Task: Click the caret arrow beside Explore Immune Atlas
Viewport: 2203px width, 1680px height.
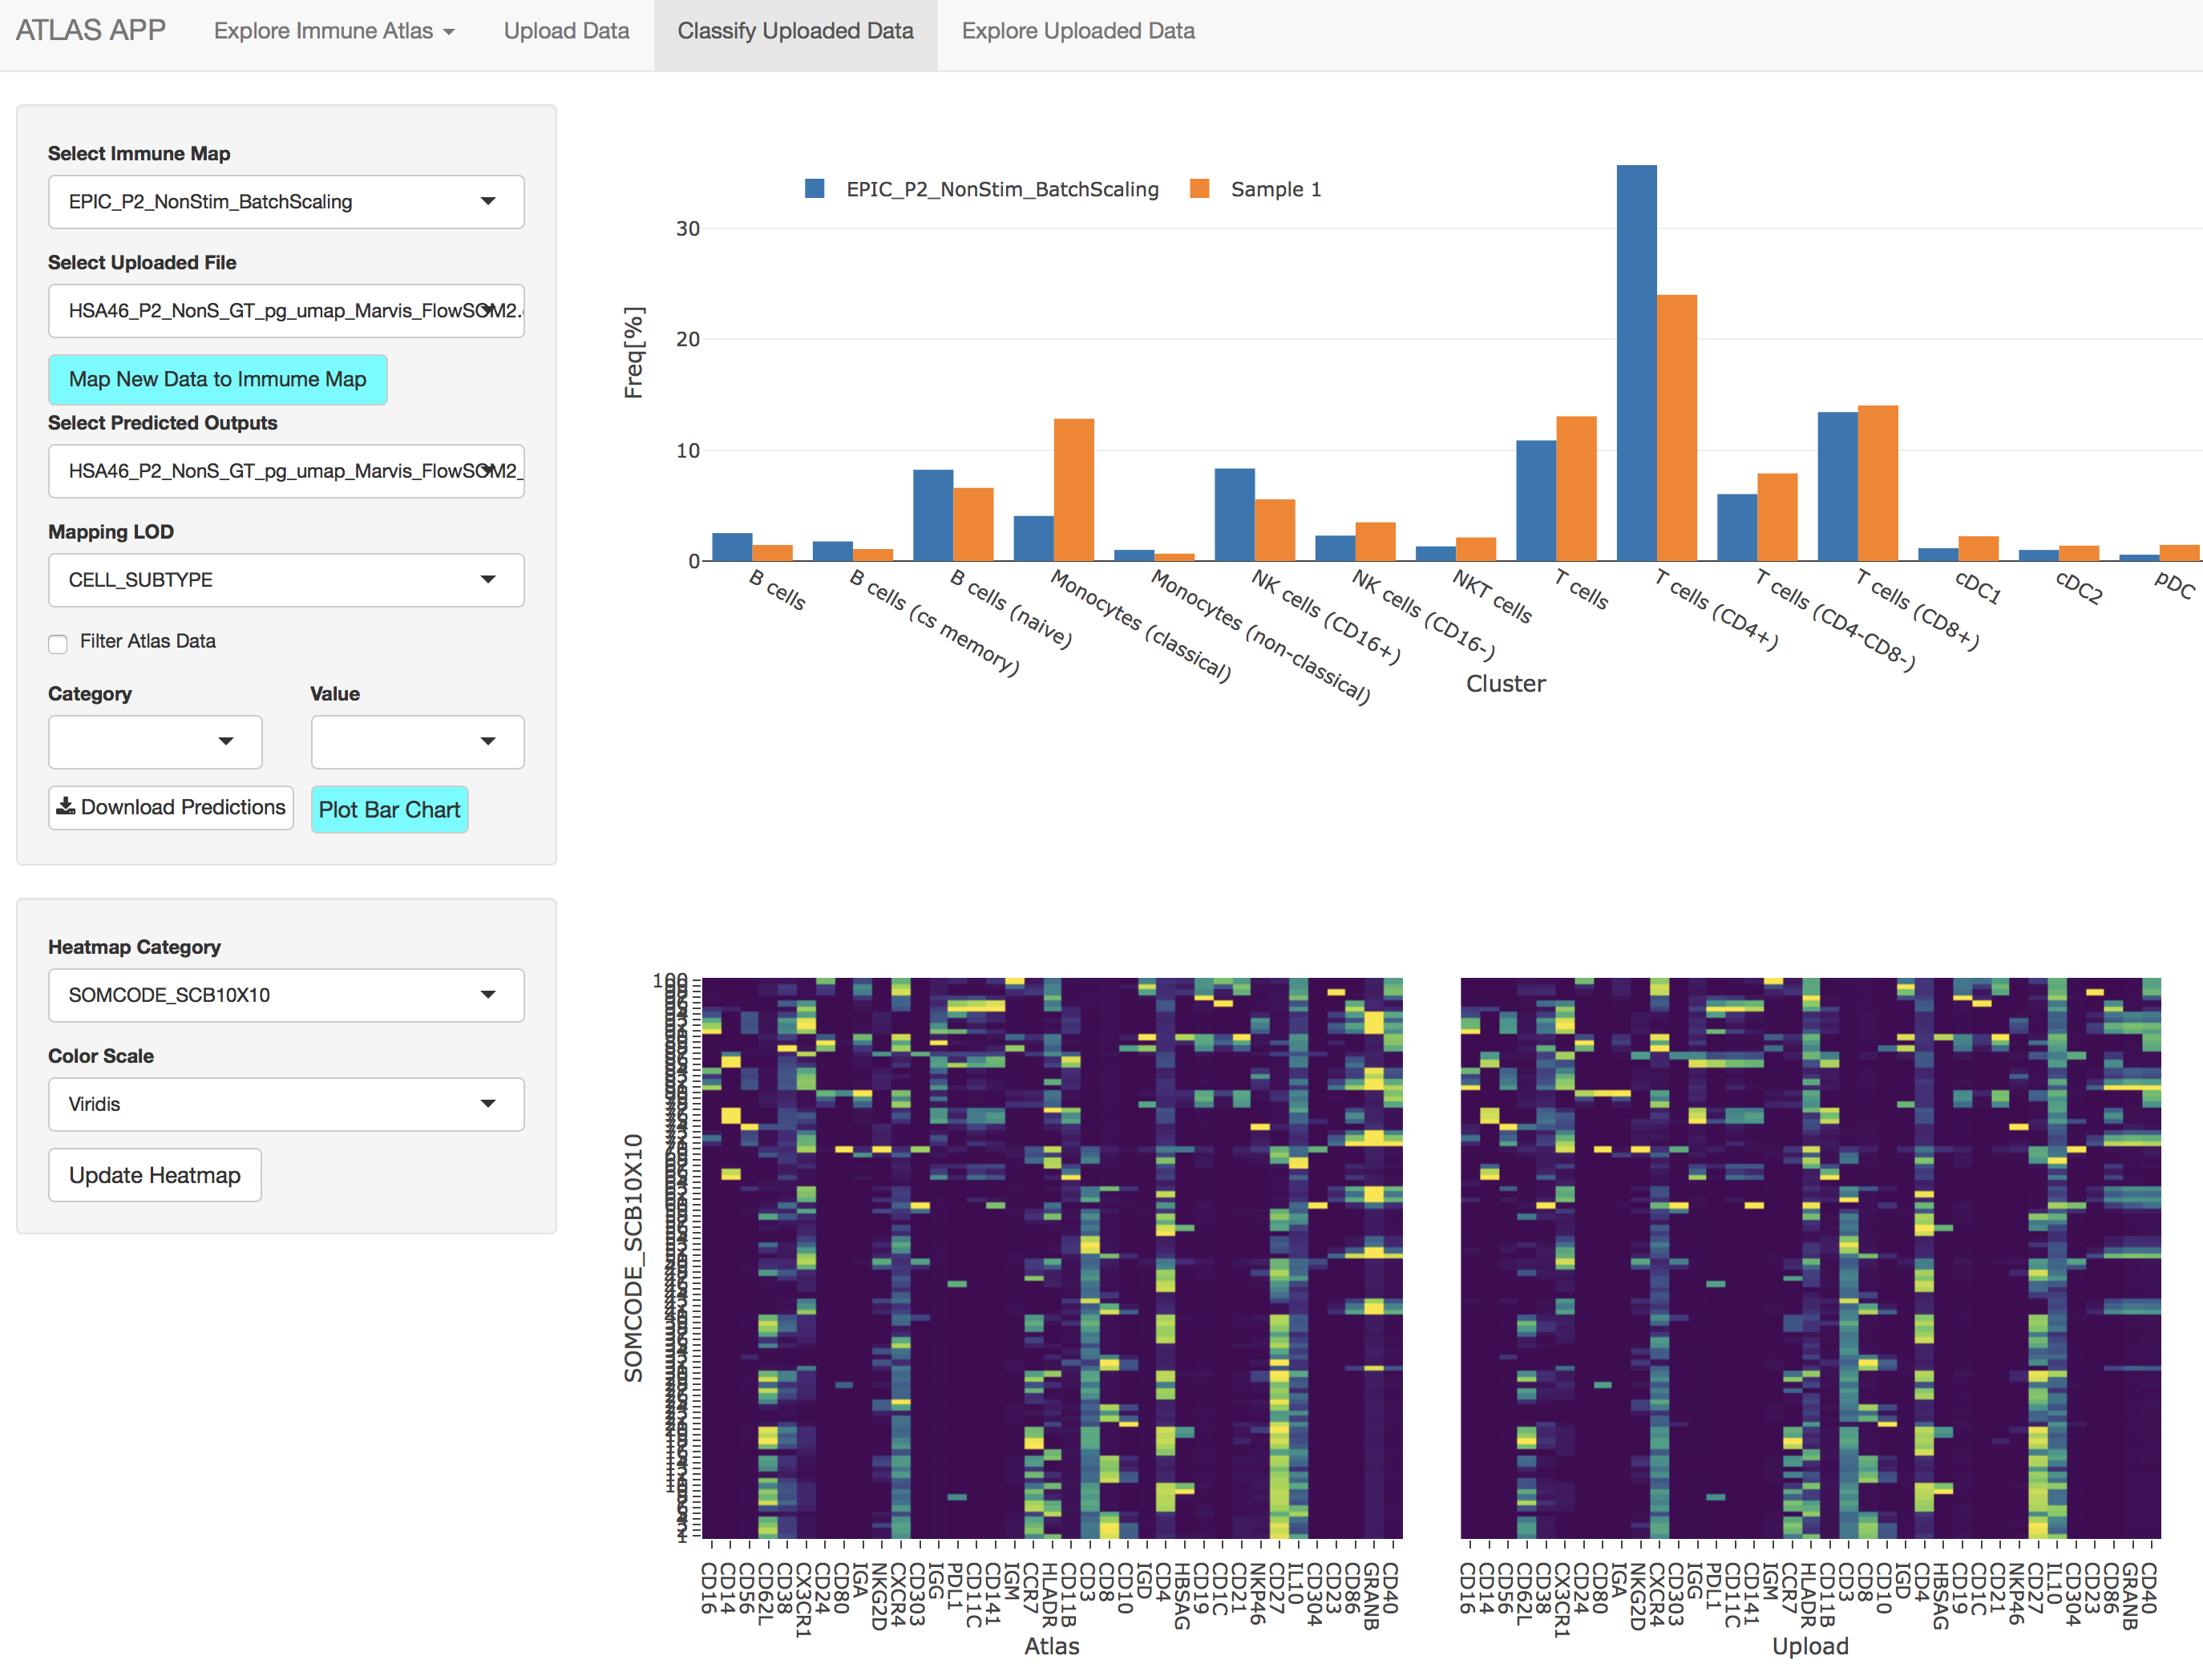Action: click(449, 33)
